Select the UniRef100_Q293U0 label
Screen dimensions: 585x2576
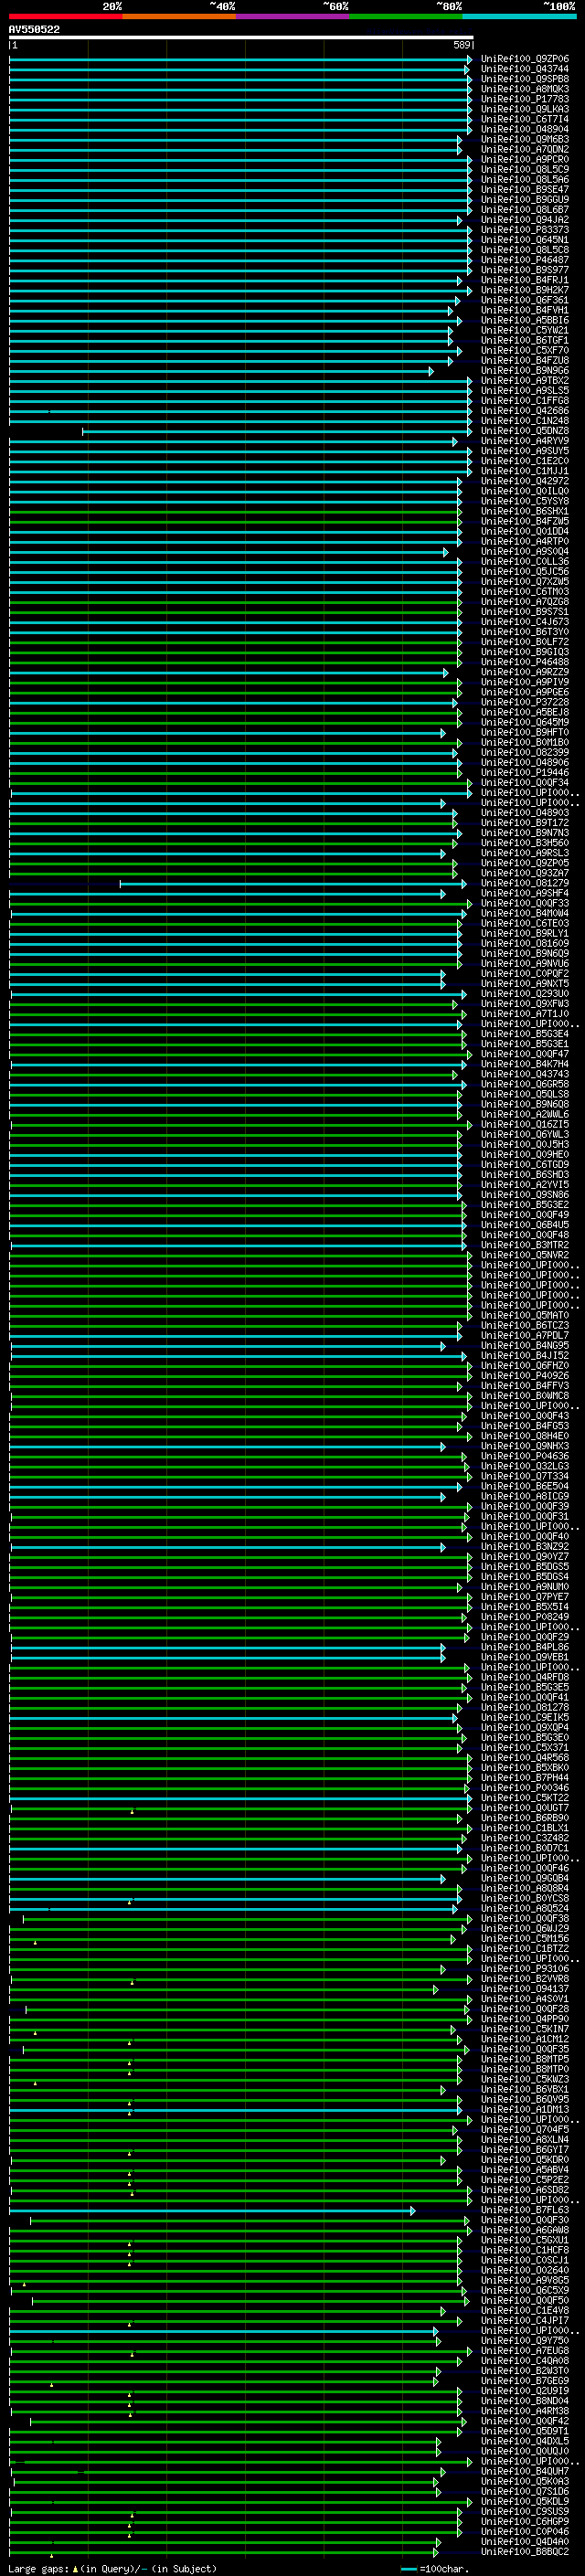(525, 994)
